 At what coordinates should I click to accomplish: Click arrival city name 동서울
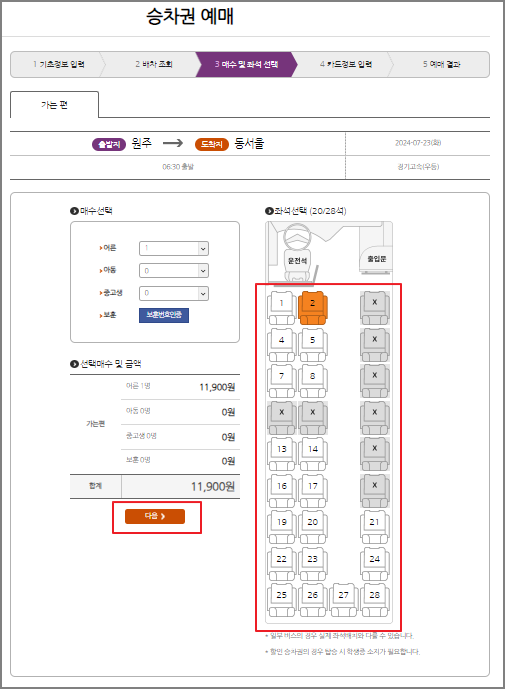(249, 143)
